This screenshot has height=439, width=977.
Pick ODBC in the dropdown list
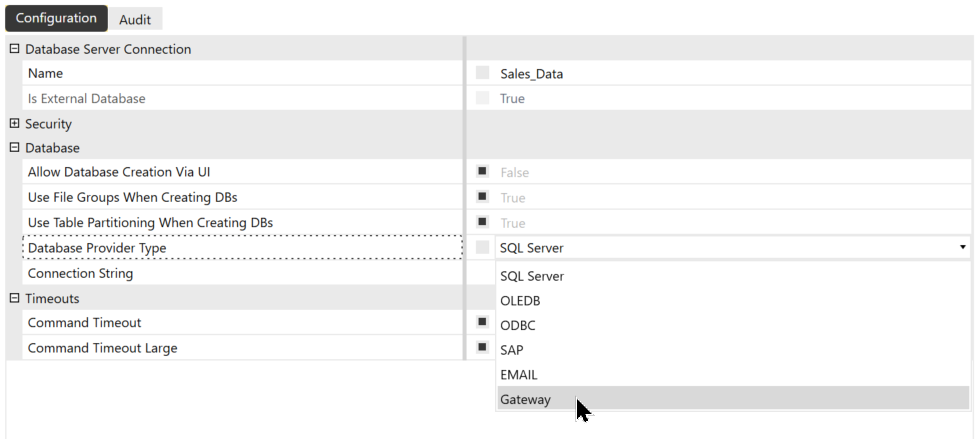coord(518,325)
